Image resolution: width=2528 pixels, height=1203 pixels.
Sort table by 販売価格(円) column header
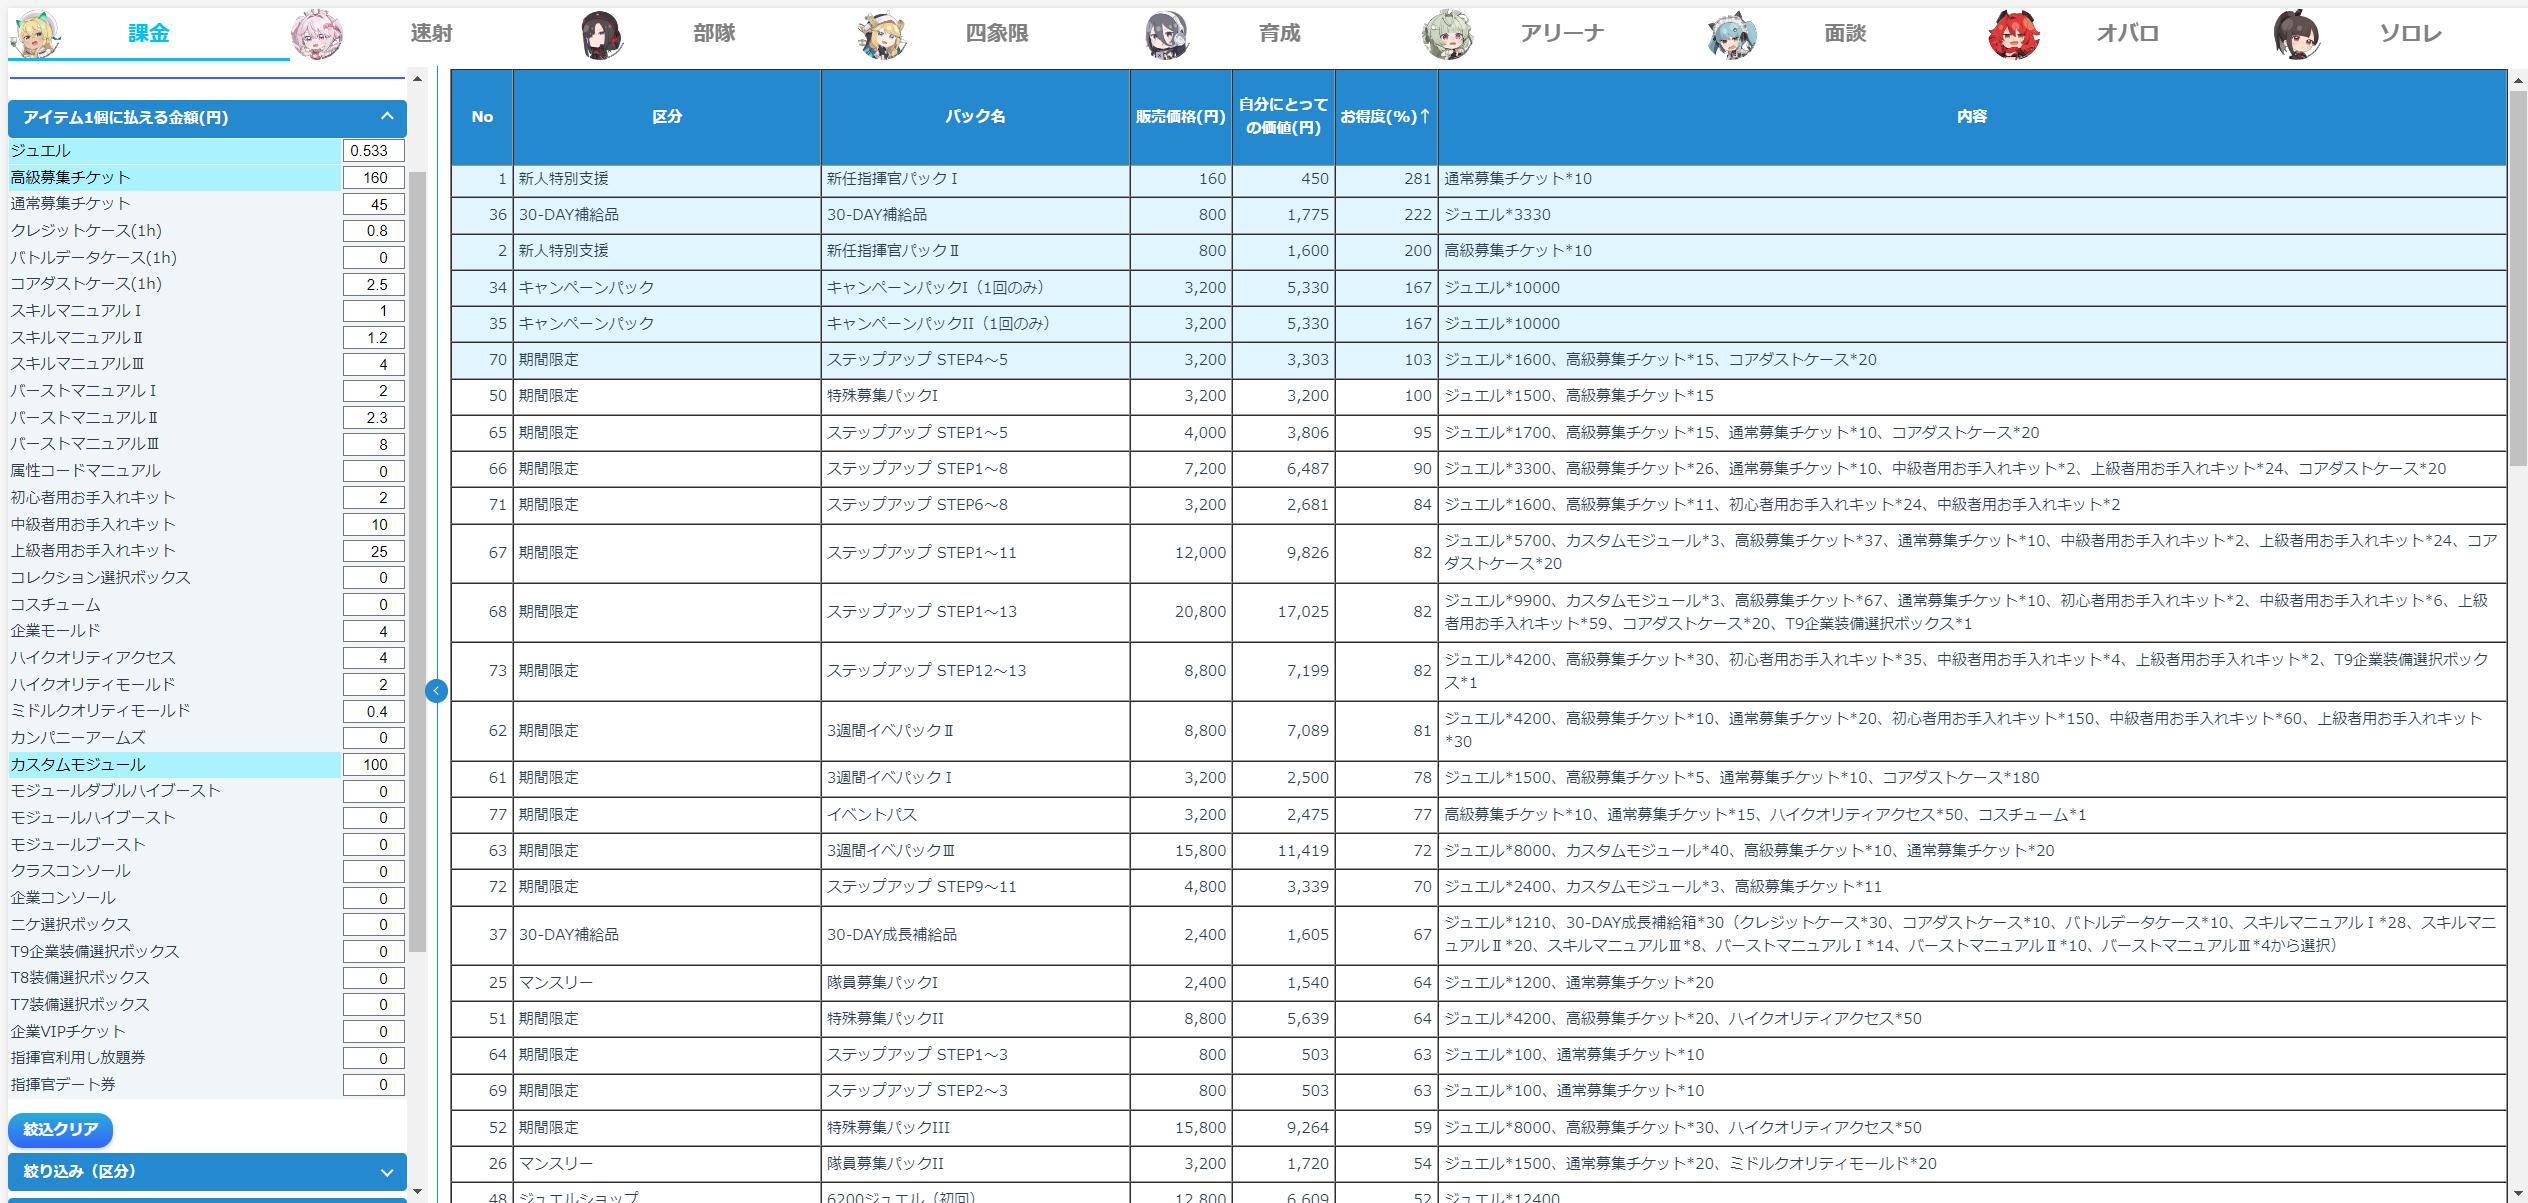click(x=1180, y=117)
